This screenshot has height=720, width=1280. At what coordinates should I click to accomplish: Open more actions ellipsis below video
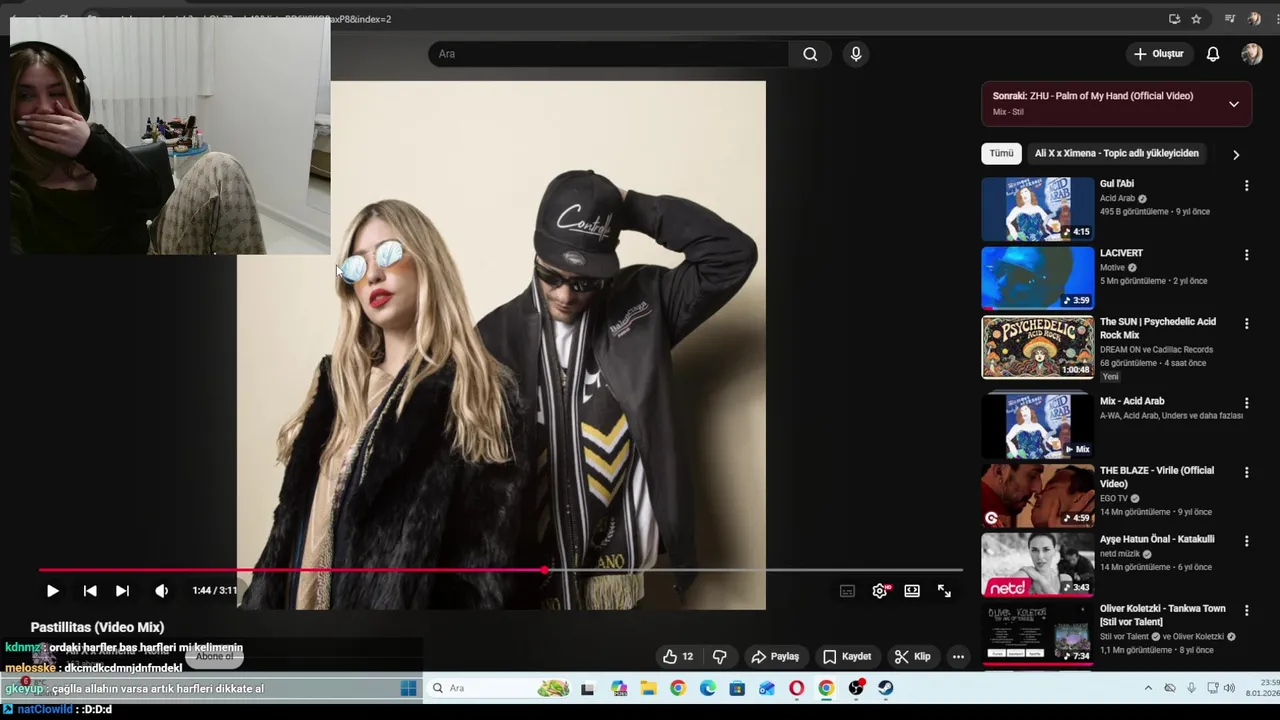958,657
